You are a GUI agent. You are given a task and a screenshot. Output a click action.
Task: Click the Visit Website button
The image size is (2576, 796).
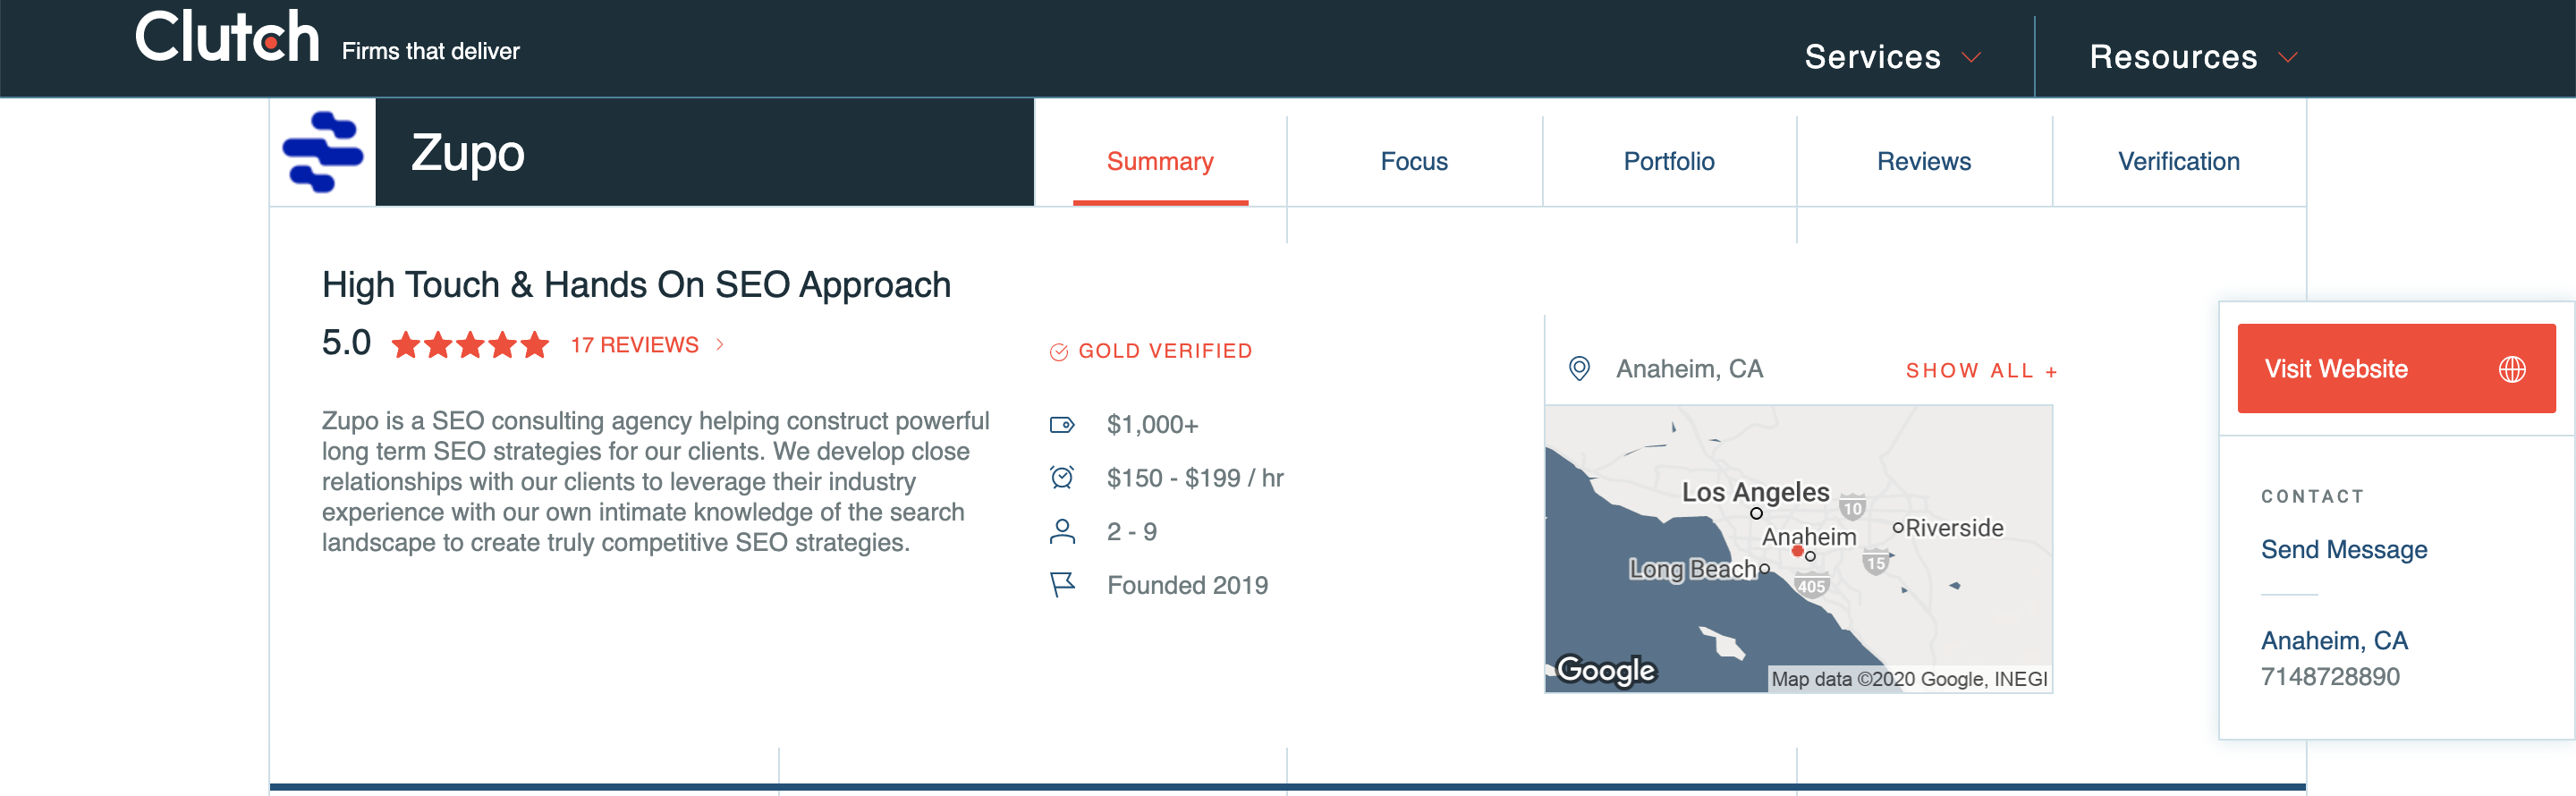pos(2396,369)
